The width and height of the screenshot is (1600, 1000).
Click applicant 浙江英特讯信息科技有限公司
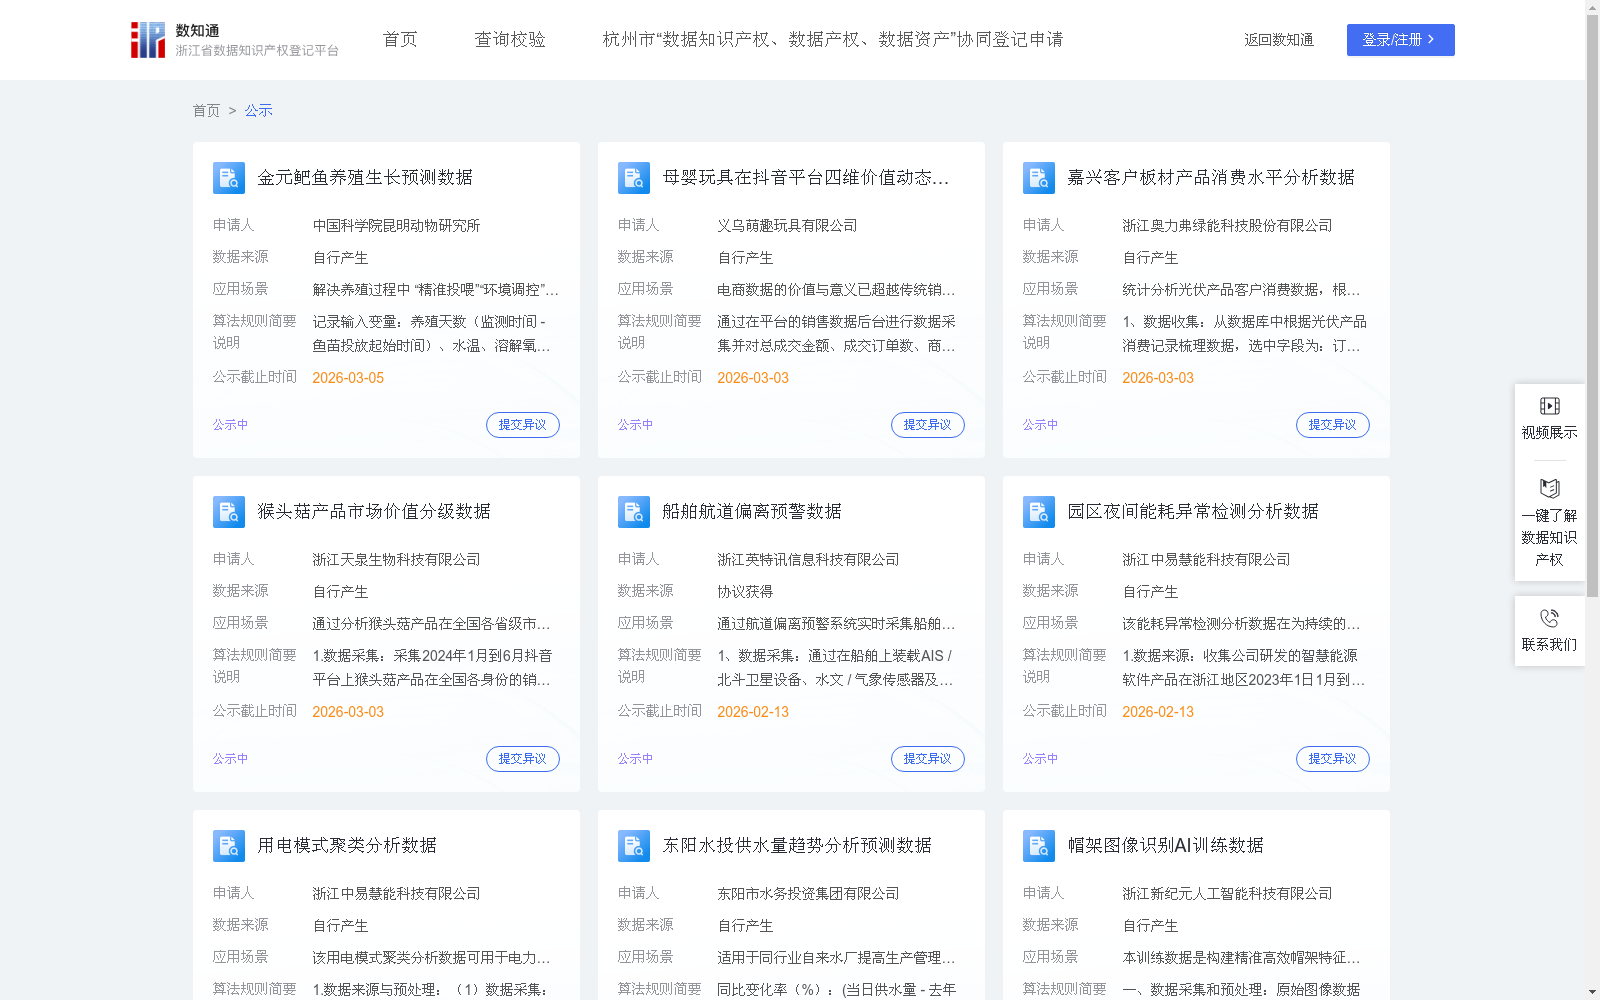coord(808,560)
